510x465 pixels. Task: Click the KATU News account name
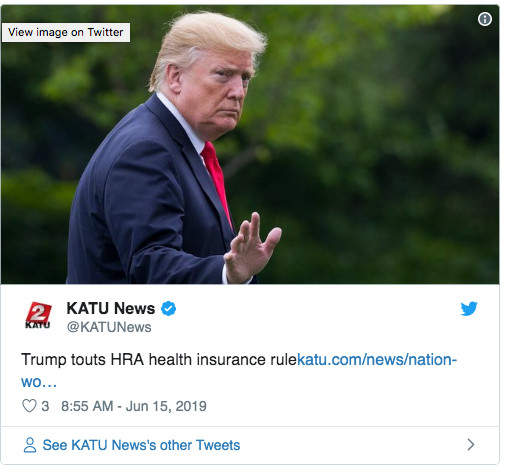pos(111,308)
